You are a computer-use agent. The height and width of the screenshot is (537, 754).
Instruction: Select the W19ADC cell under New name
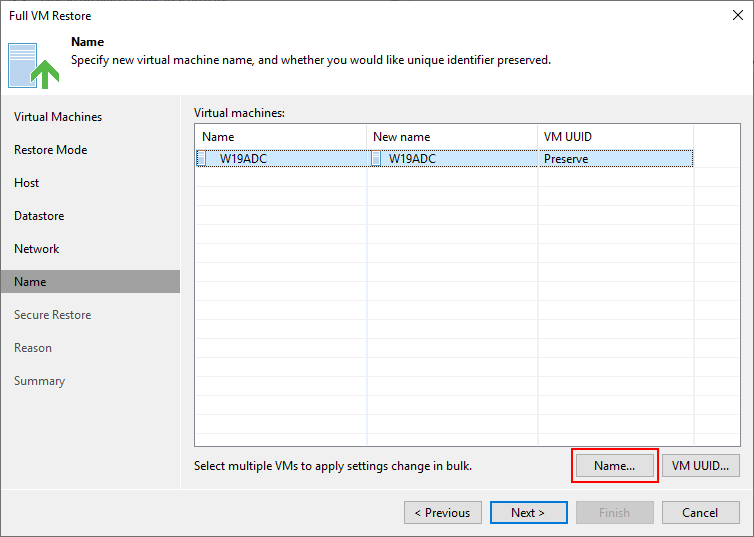452,159
